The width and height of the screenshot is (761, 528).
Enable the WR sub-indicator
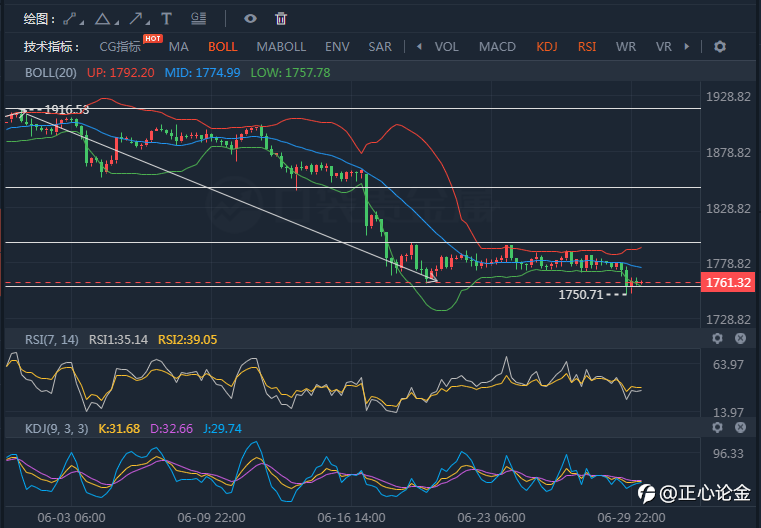(626, 47)
